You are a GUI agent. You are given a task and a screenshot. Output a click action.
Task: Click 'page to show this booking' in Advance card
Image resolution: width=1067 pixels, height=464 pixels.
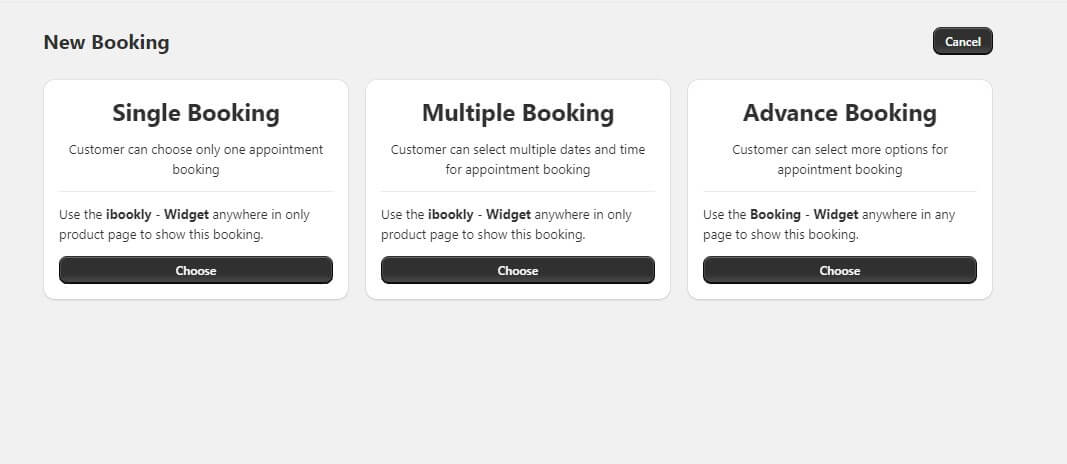click(780, 235)
